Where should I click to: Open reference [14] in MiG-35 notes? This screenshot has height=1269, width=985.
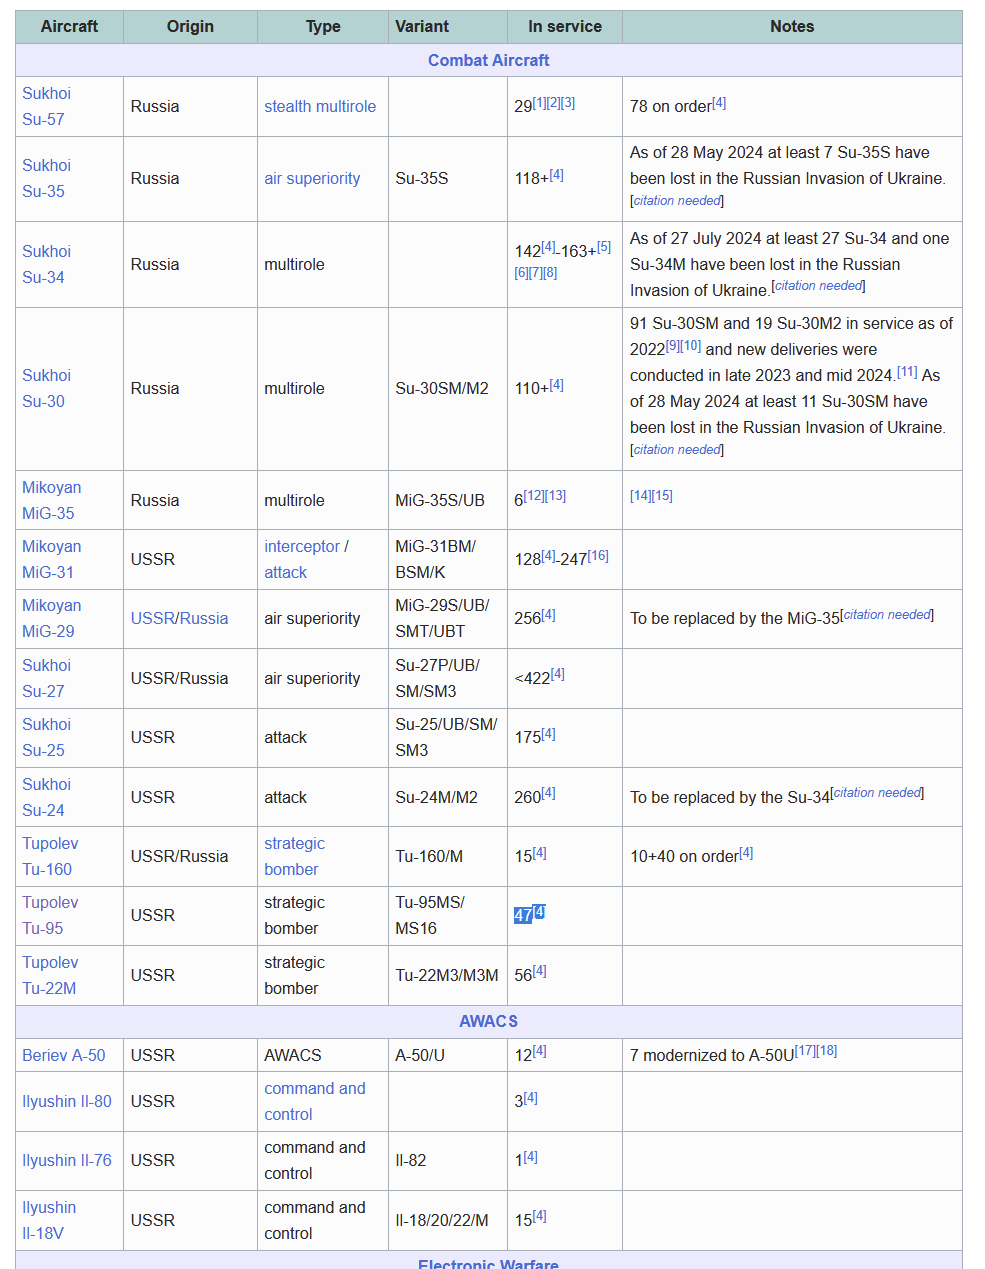(640, 496)
